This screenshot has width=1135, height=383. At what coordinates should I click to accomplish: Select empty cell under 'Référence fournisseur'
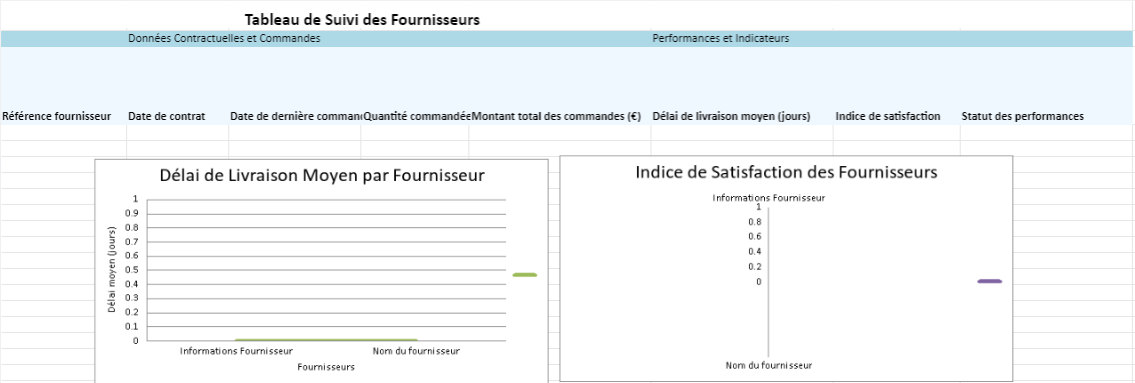point(64,132)
